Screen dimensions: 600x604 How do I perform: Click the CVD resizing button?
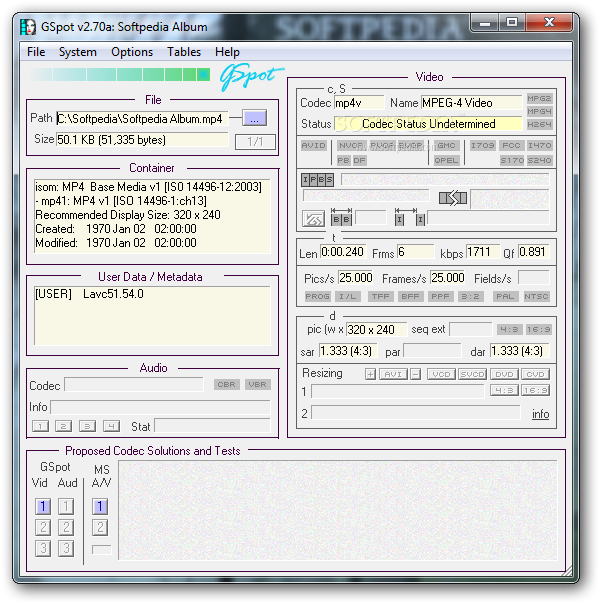[535, 374]
